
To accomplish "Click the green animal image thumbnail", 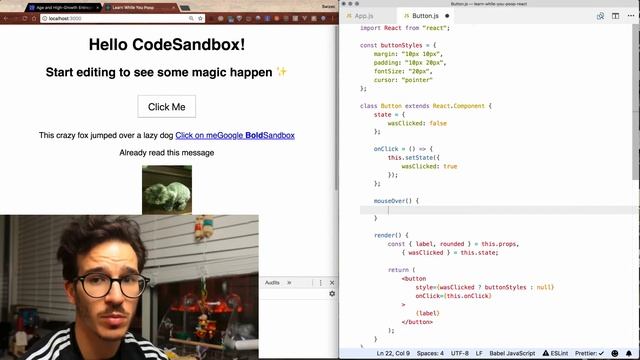I will tap(167, 189).
